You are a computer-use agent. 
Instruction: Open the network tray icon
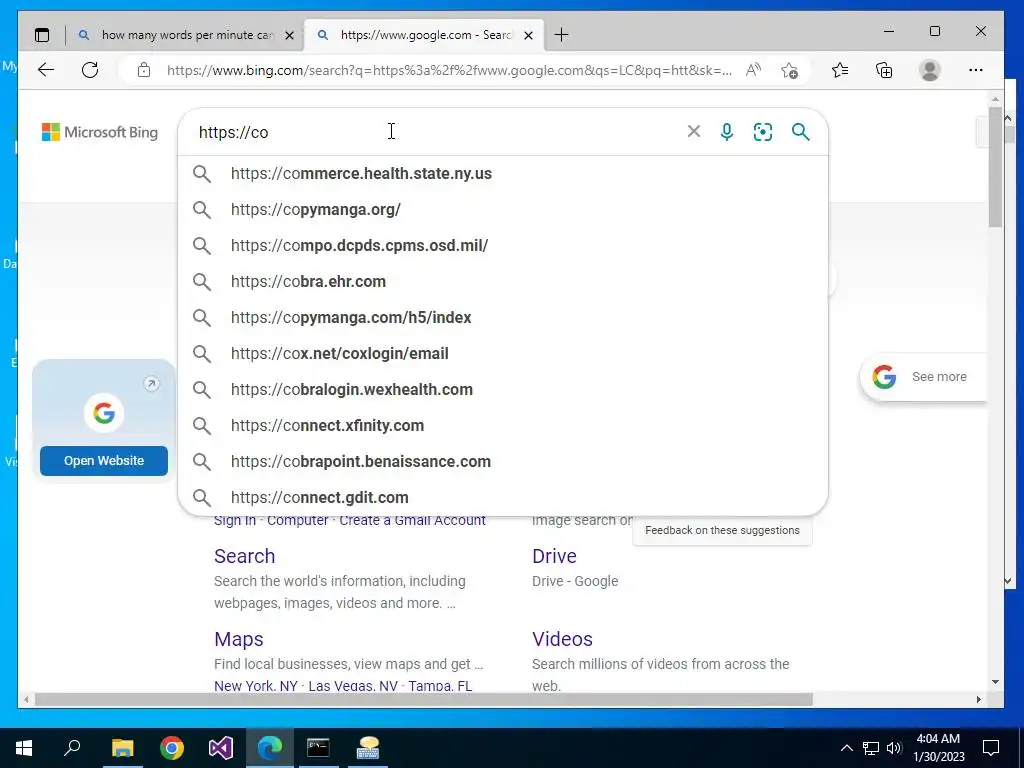click(871, 748)
